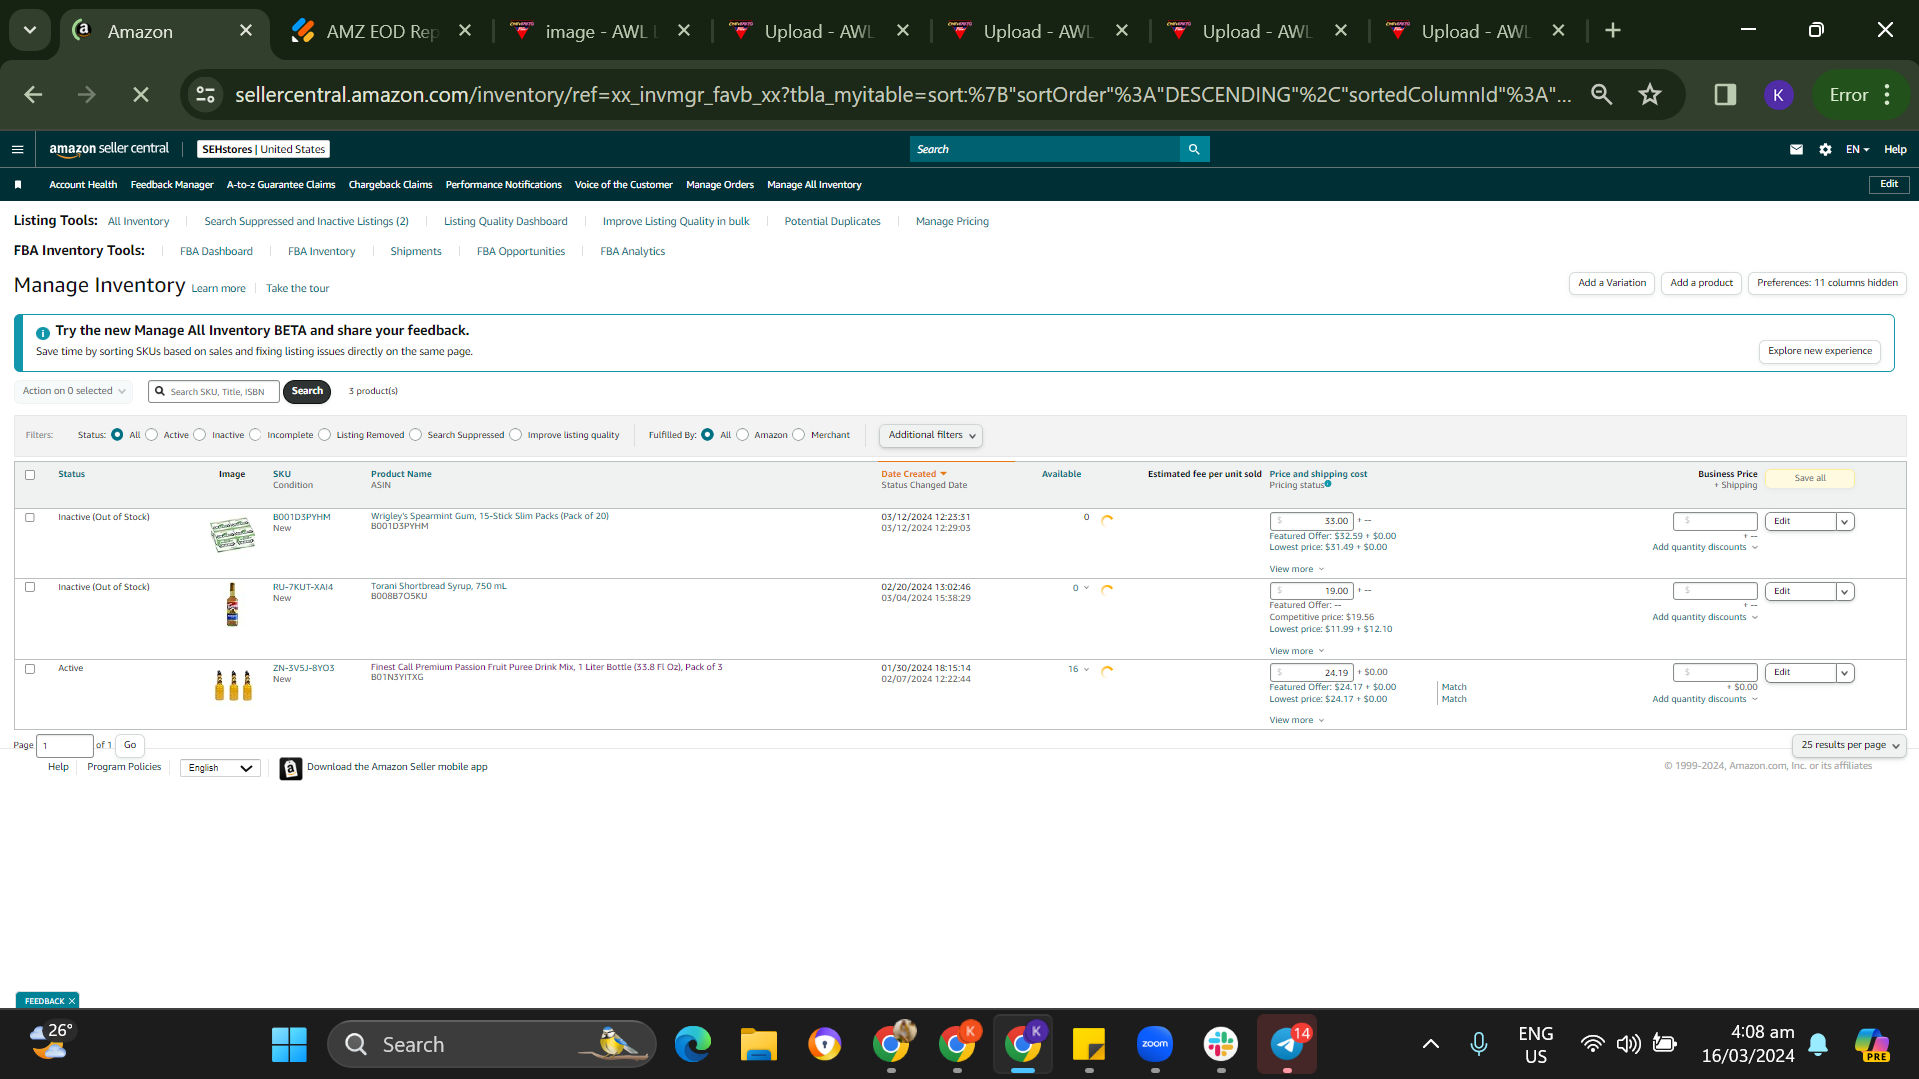This screenshot has width=1919, height=1079.
Task: Select the Incomplete status filter radio
Action: (255, 435)
